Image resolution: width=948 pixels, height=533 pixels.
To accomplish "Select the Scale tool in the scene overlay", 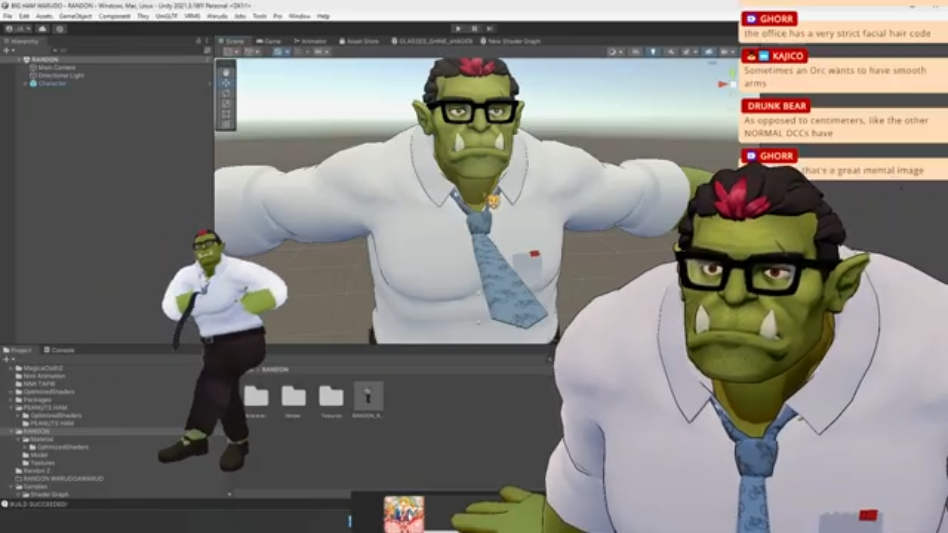I will point(226,104).
